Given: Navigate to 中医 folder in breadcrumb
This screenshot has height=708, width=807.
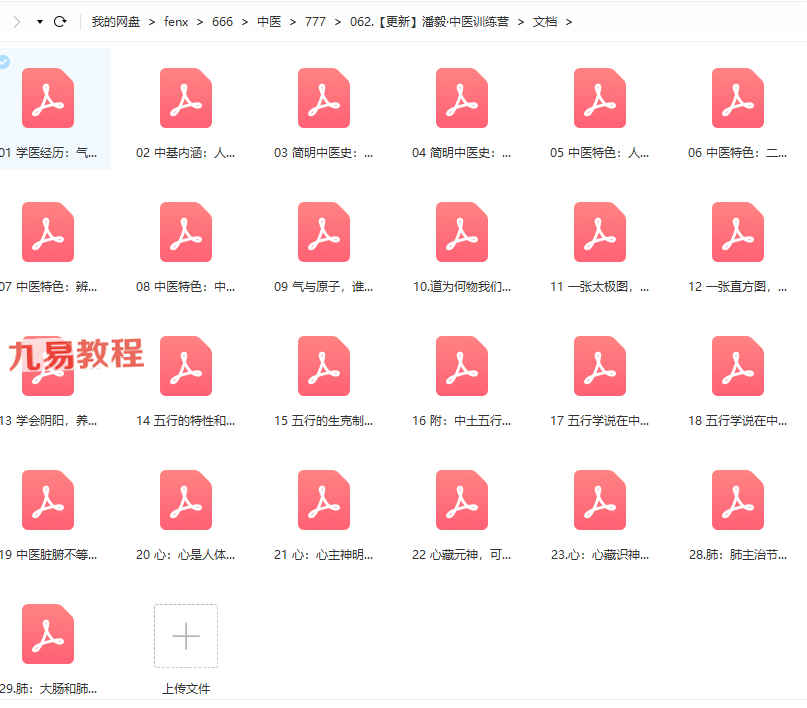Looking at the screenshot, I should tap(269, 22).
